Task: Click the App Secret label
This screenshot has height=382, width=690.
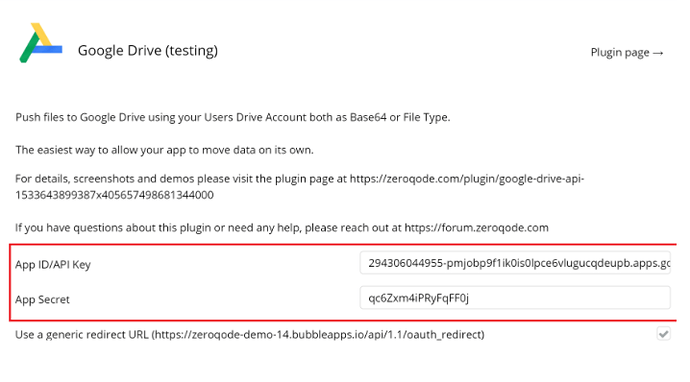Action: coord(42,300)
